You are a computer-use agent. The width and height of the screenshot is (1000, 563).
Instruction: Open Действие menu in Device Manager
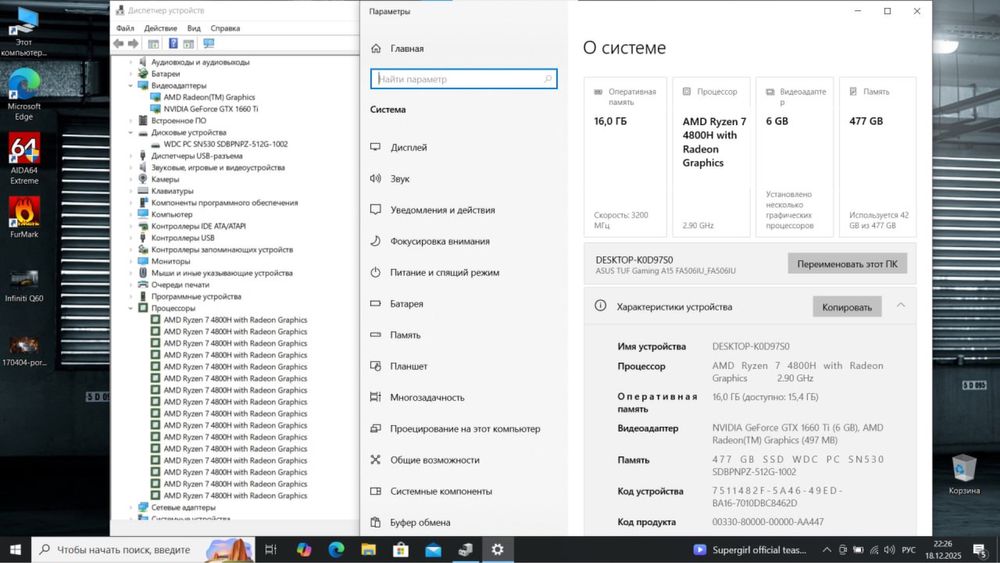click(x=161, y=28)
